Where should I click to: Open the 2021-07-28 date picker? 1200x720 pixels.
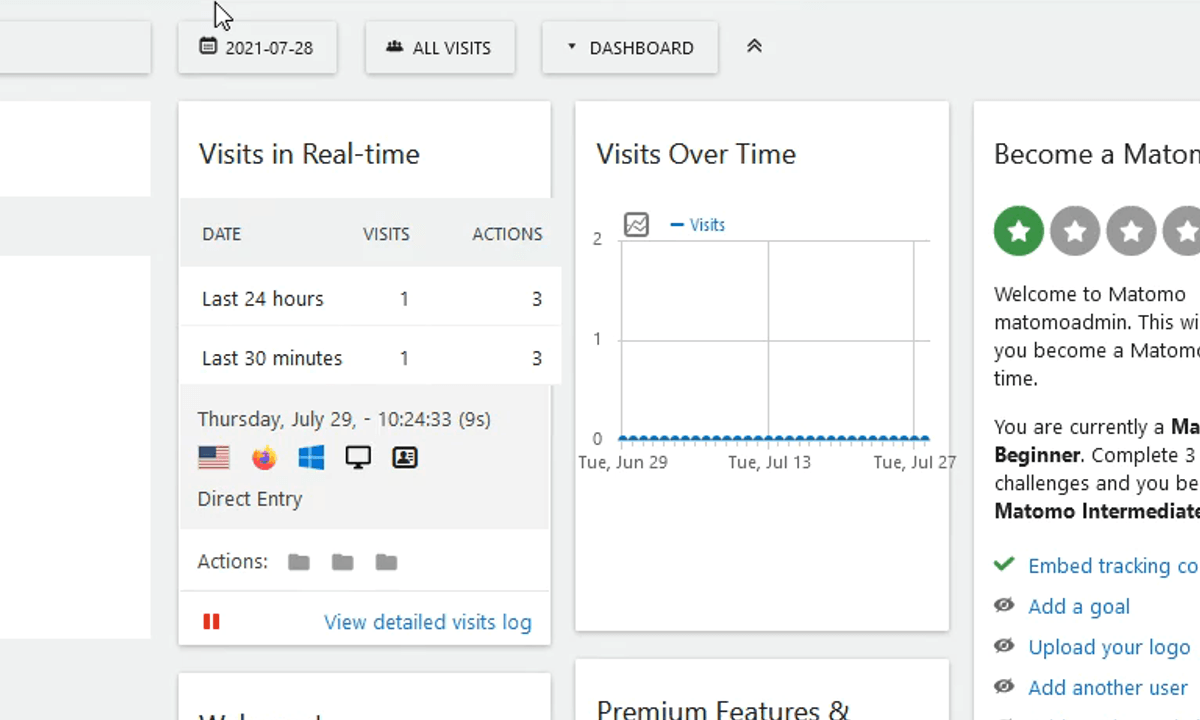pyautogui.click(x=257, y=47)
